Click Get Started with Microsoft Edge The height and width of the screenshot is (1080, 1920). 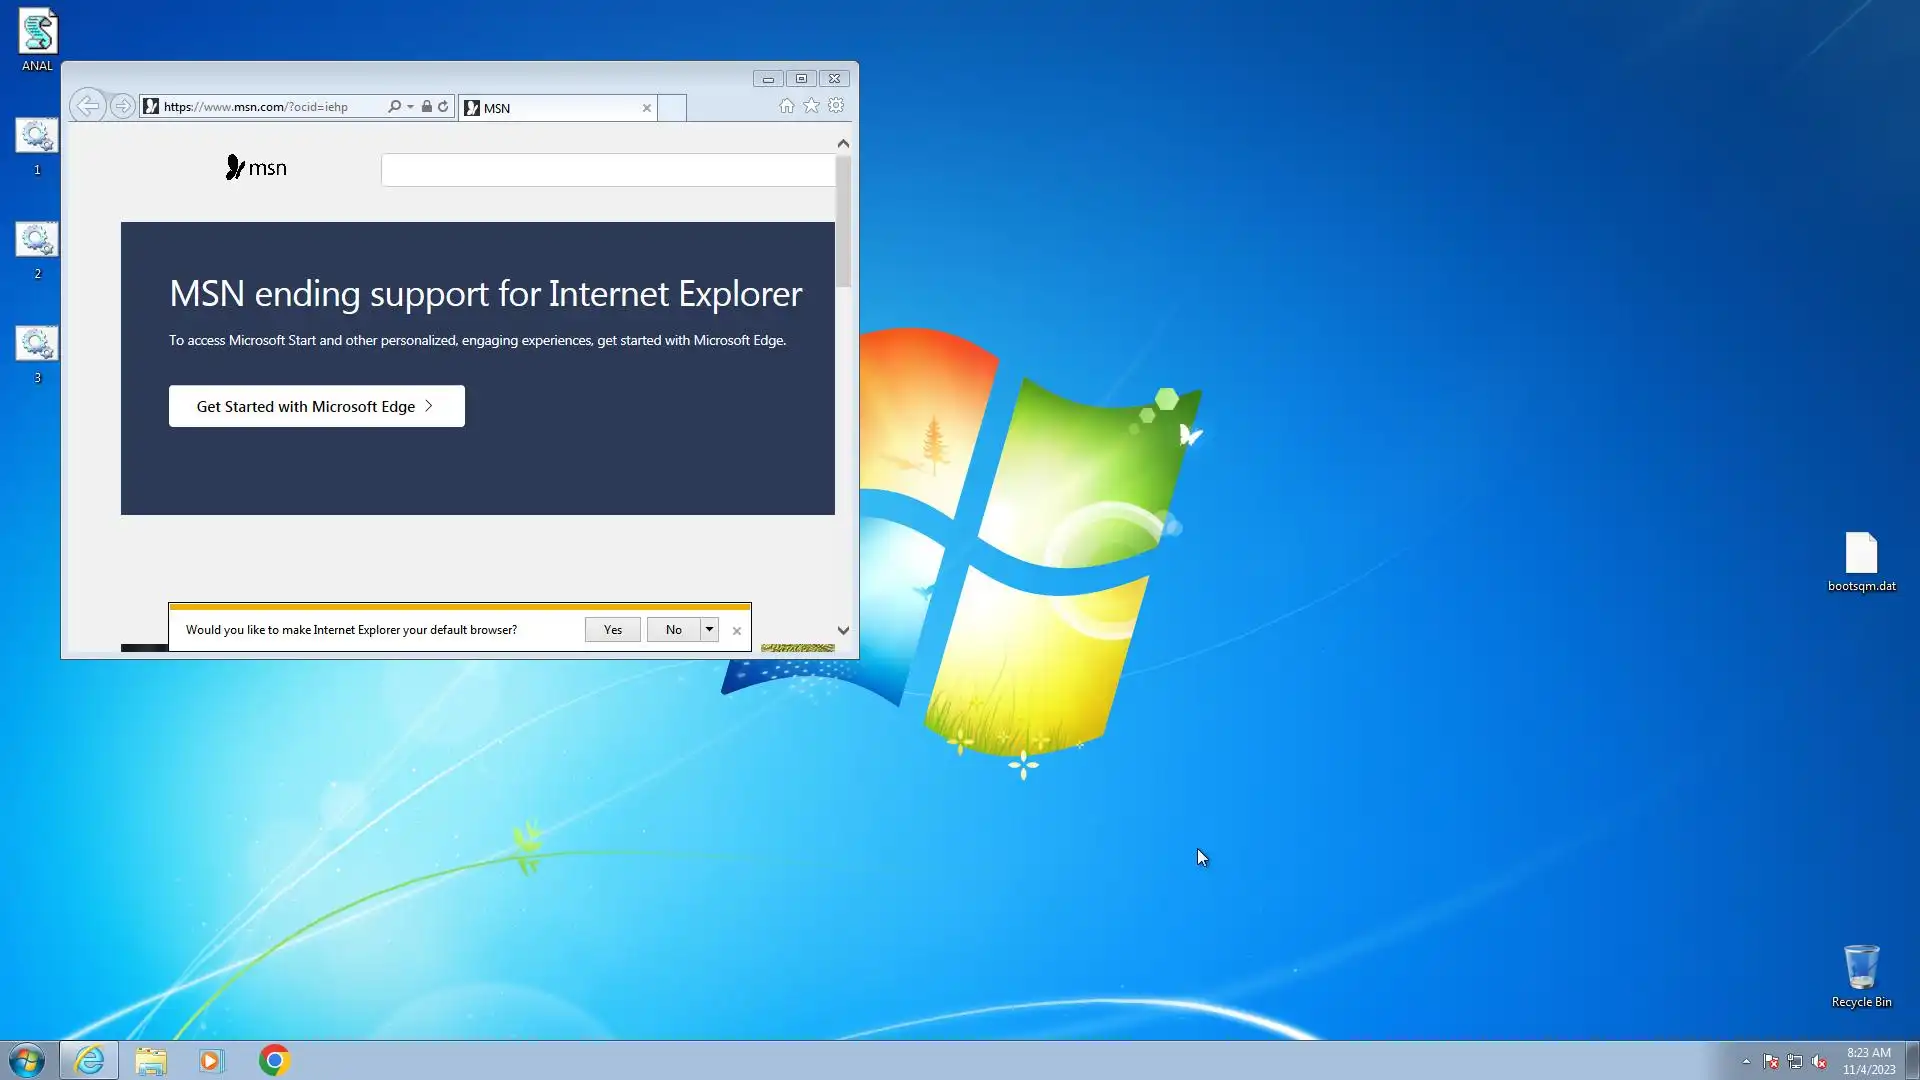(x=316, y=406)
